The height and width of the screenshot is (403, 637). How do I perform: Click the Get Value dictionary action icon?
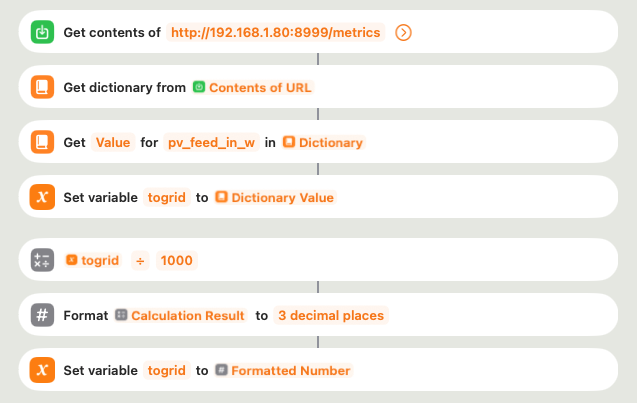pyautogui.click(x=42, y=142)
